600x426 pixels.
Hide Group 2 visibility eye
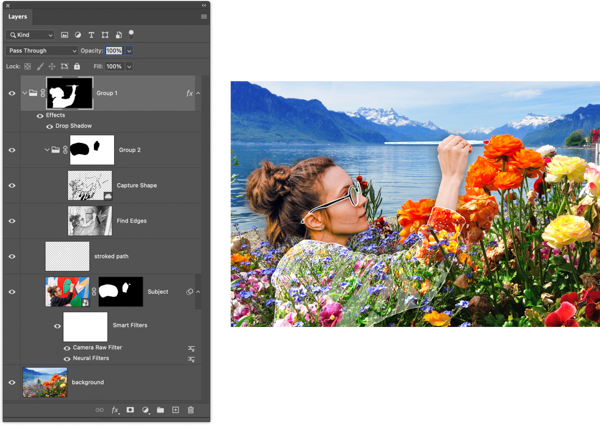point(12,150)
